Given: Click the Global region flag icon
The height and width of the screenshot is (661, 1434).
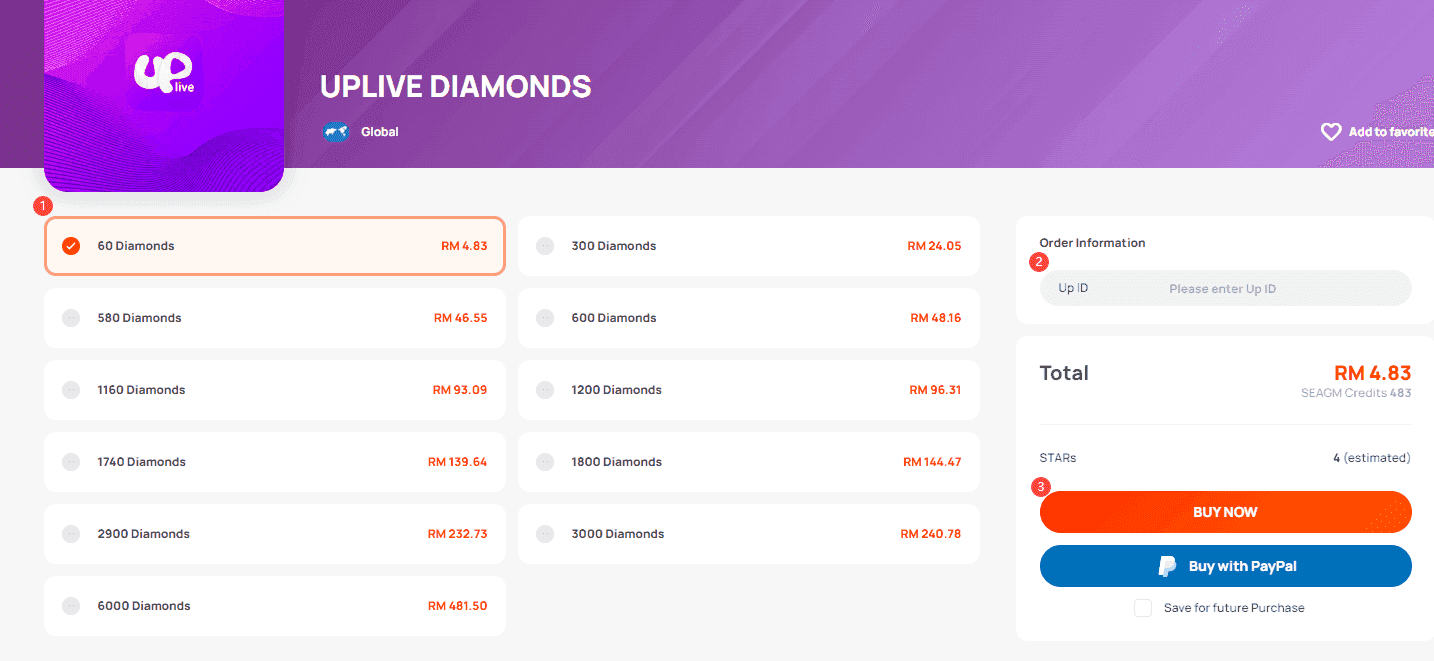Looking at the screenshot, I should (x=336, y=131).
